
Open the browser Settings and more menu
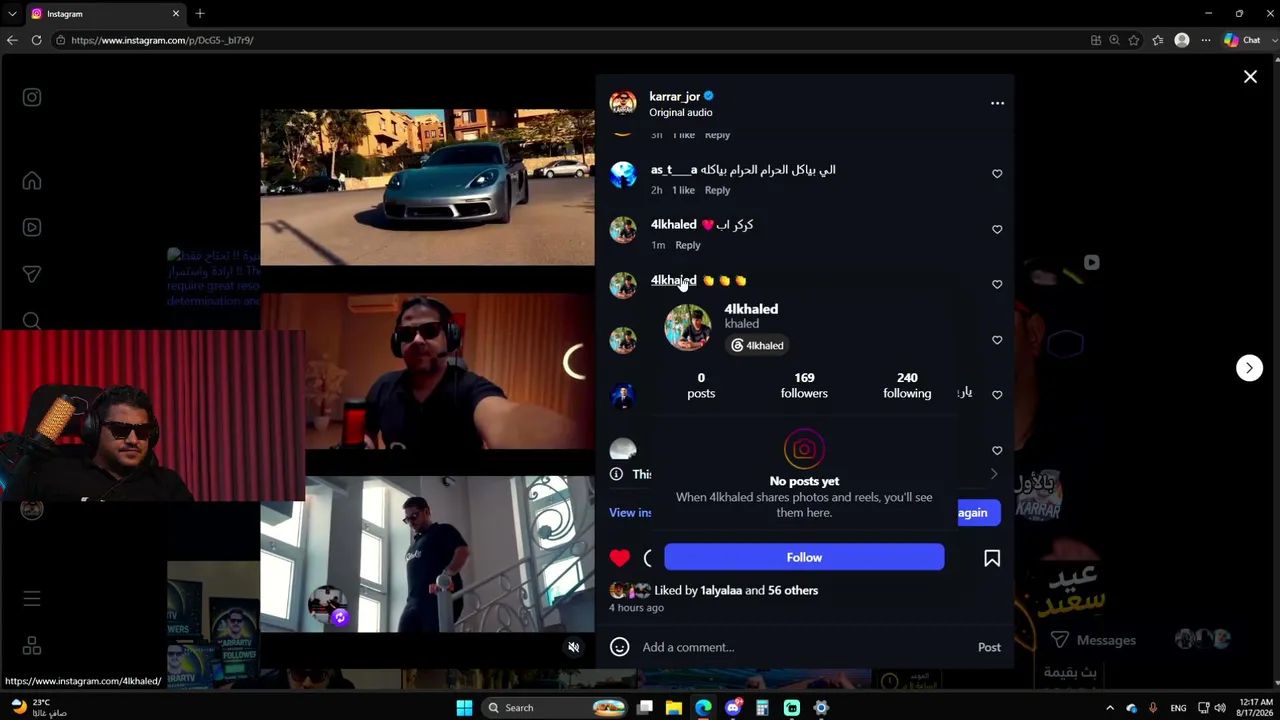point(1206,40)
